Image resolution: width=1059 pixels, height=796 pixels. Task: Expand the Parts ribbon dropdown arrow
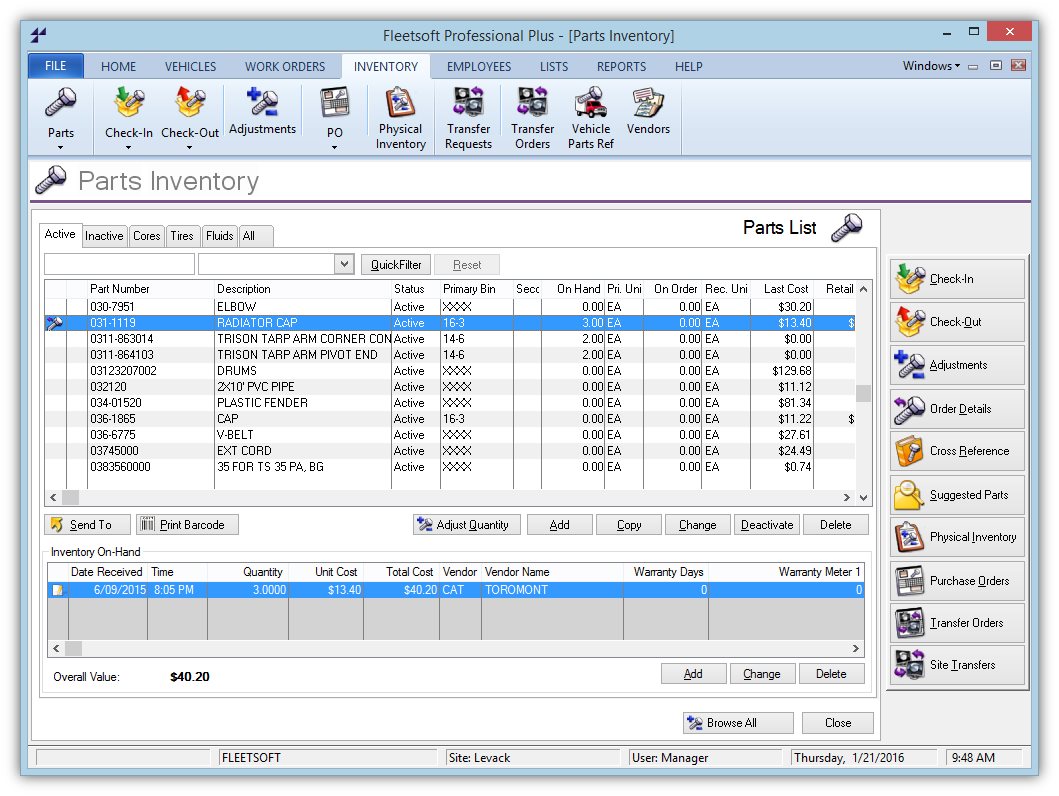[60, 147]
